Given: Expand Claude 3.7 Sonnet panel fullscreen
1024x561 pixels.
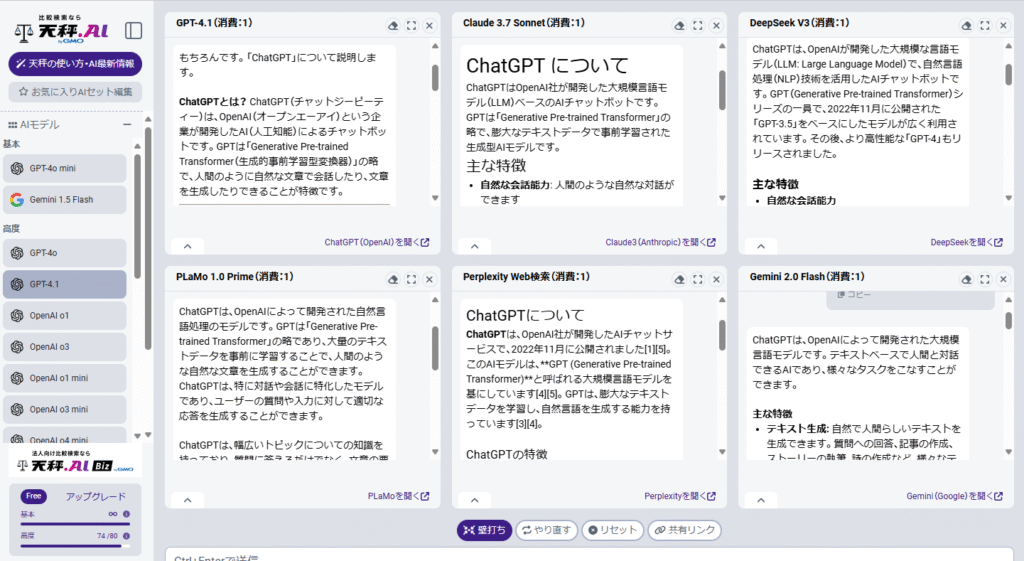Looking at the screenshot, I should tap(698, 25).
